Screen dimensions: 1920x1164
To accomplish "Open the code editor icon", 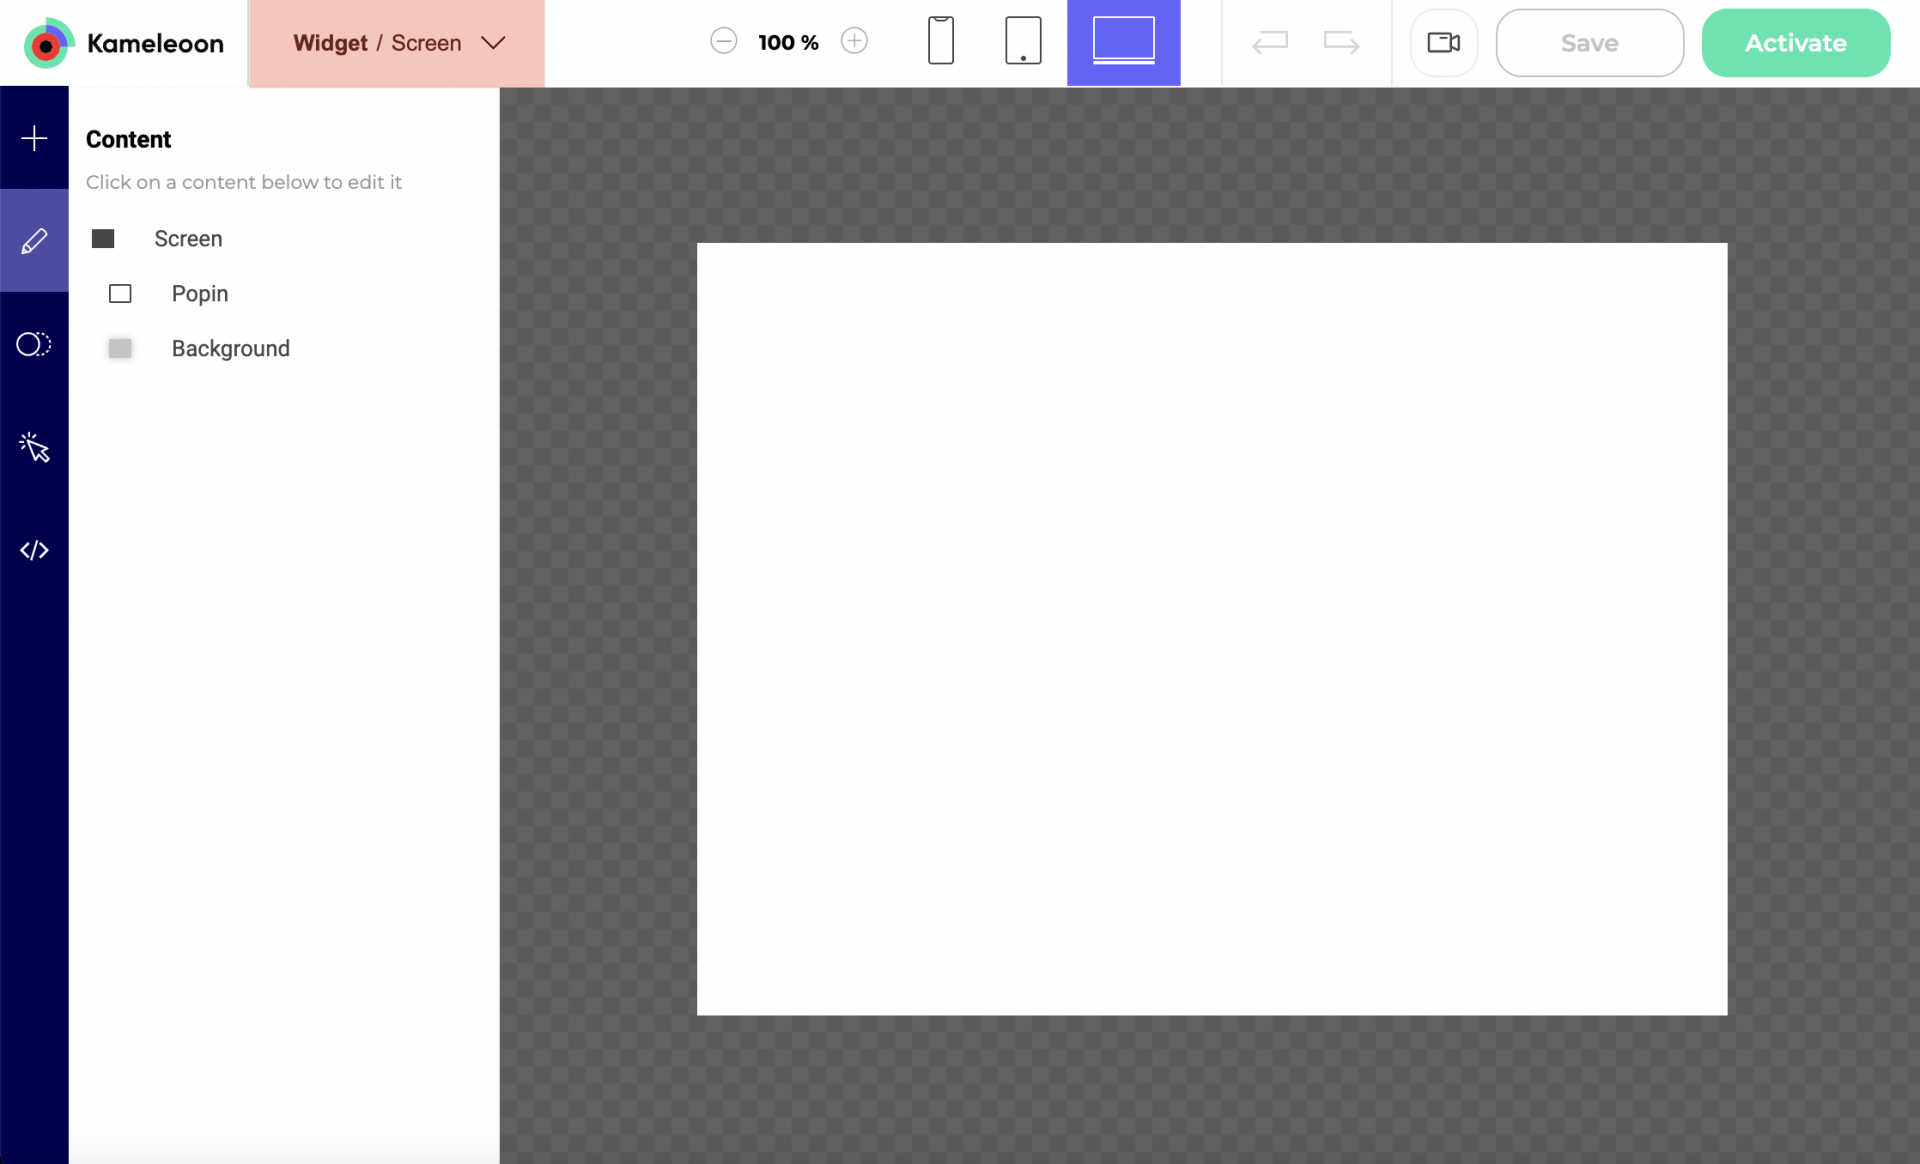I will click(34, 550).
